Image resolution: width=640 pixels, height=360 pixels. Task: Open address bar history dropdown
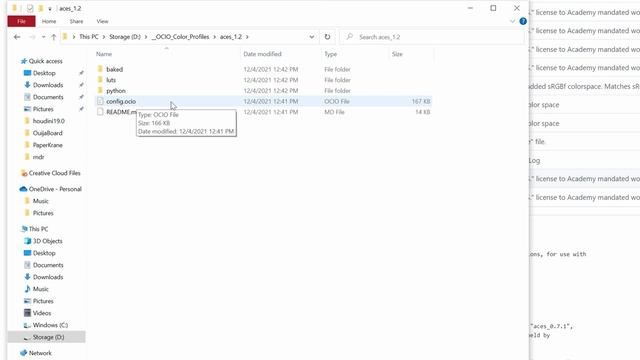point(312,37)
